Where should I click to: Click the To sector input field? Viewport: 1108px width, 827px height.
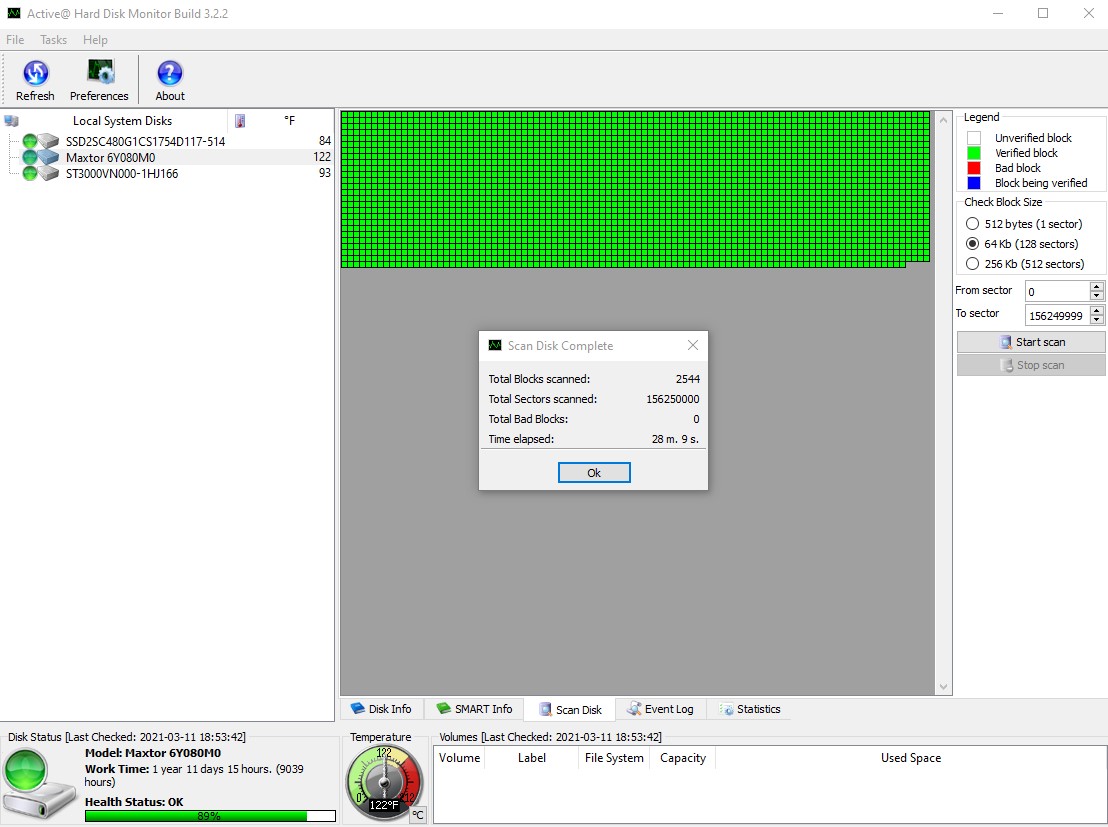[1055, 315]
